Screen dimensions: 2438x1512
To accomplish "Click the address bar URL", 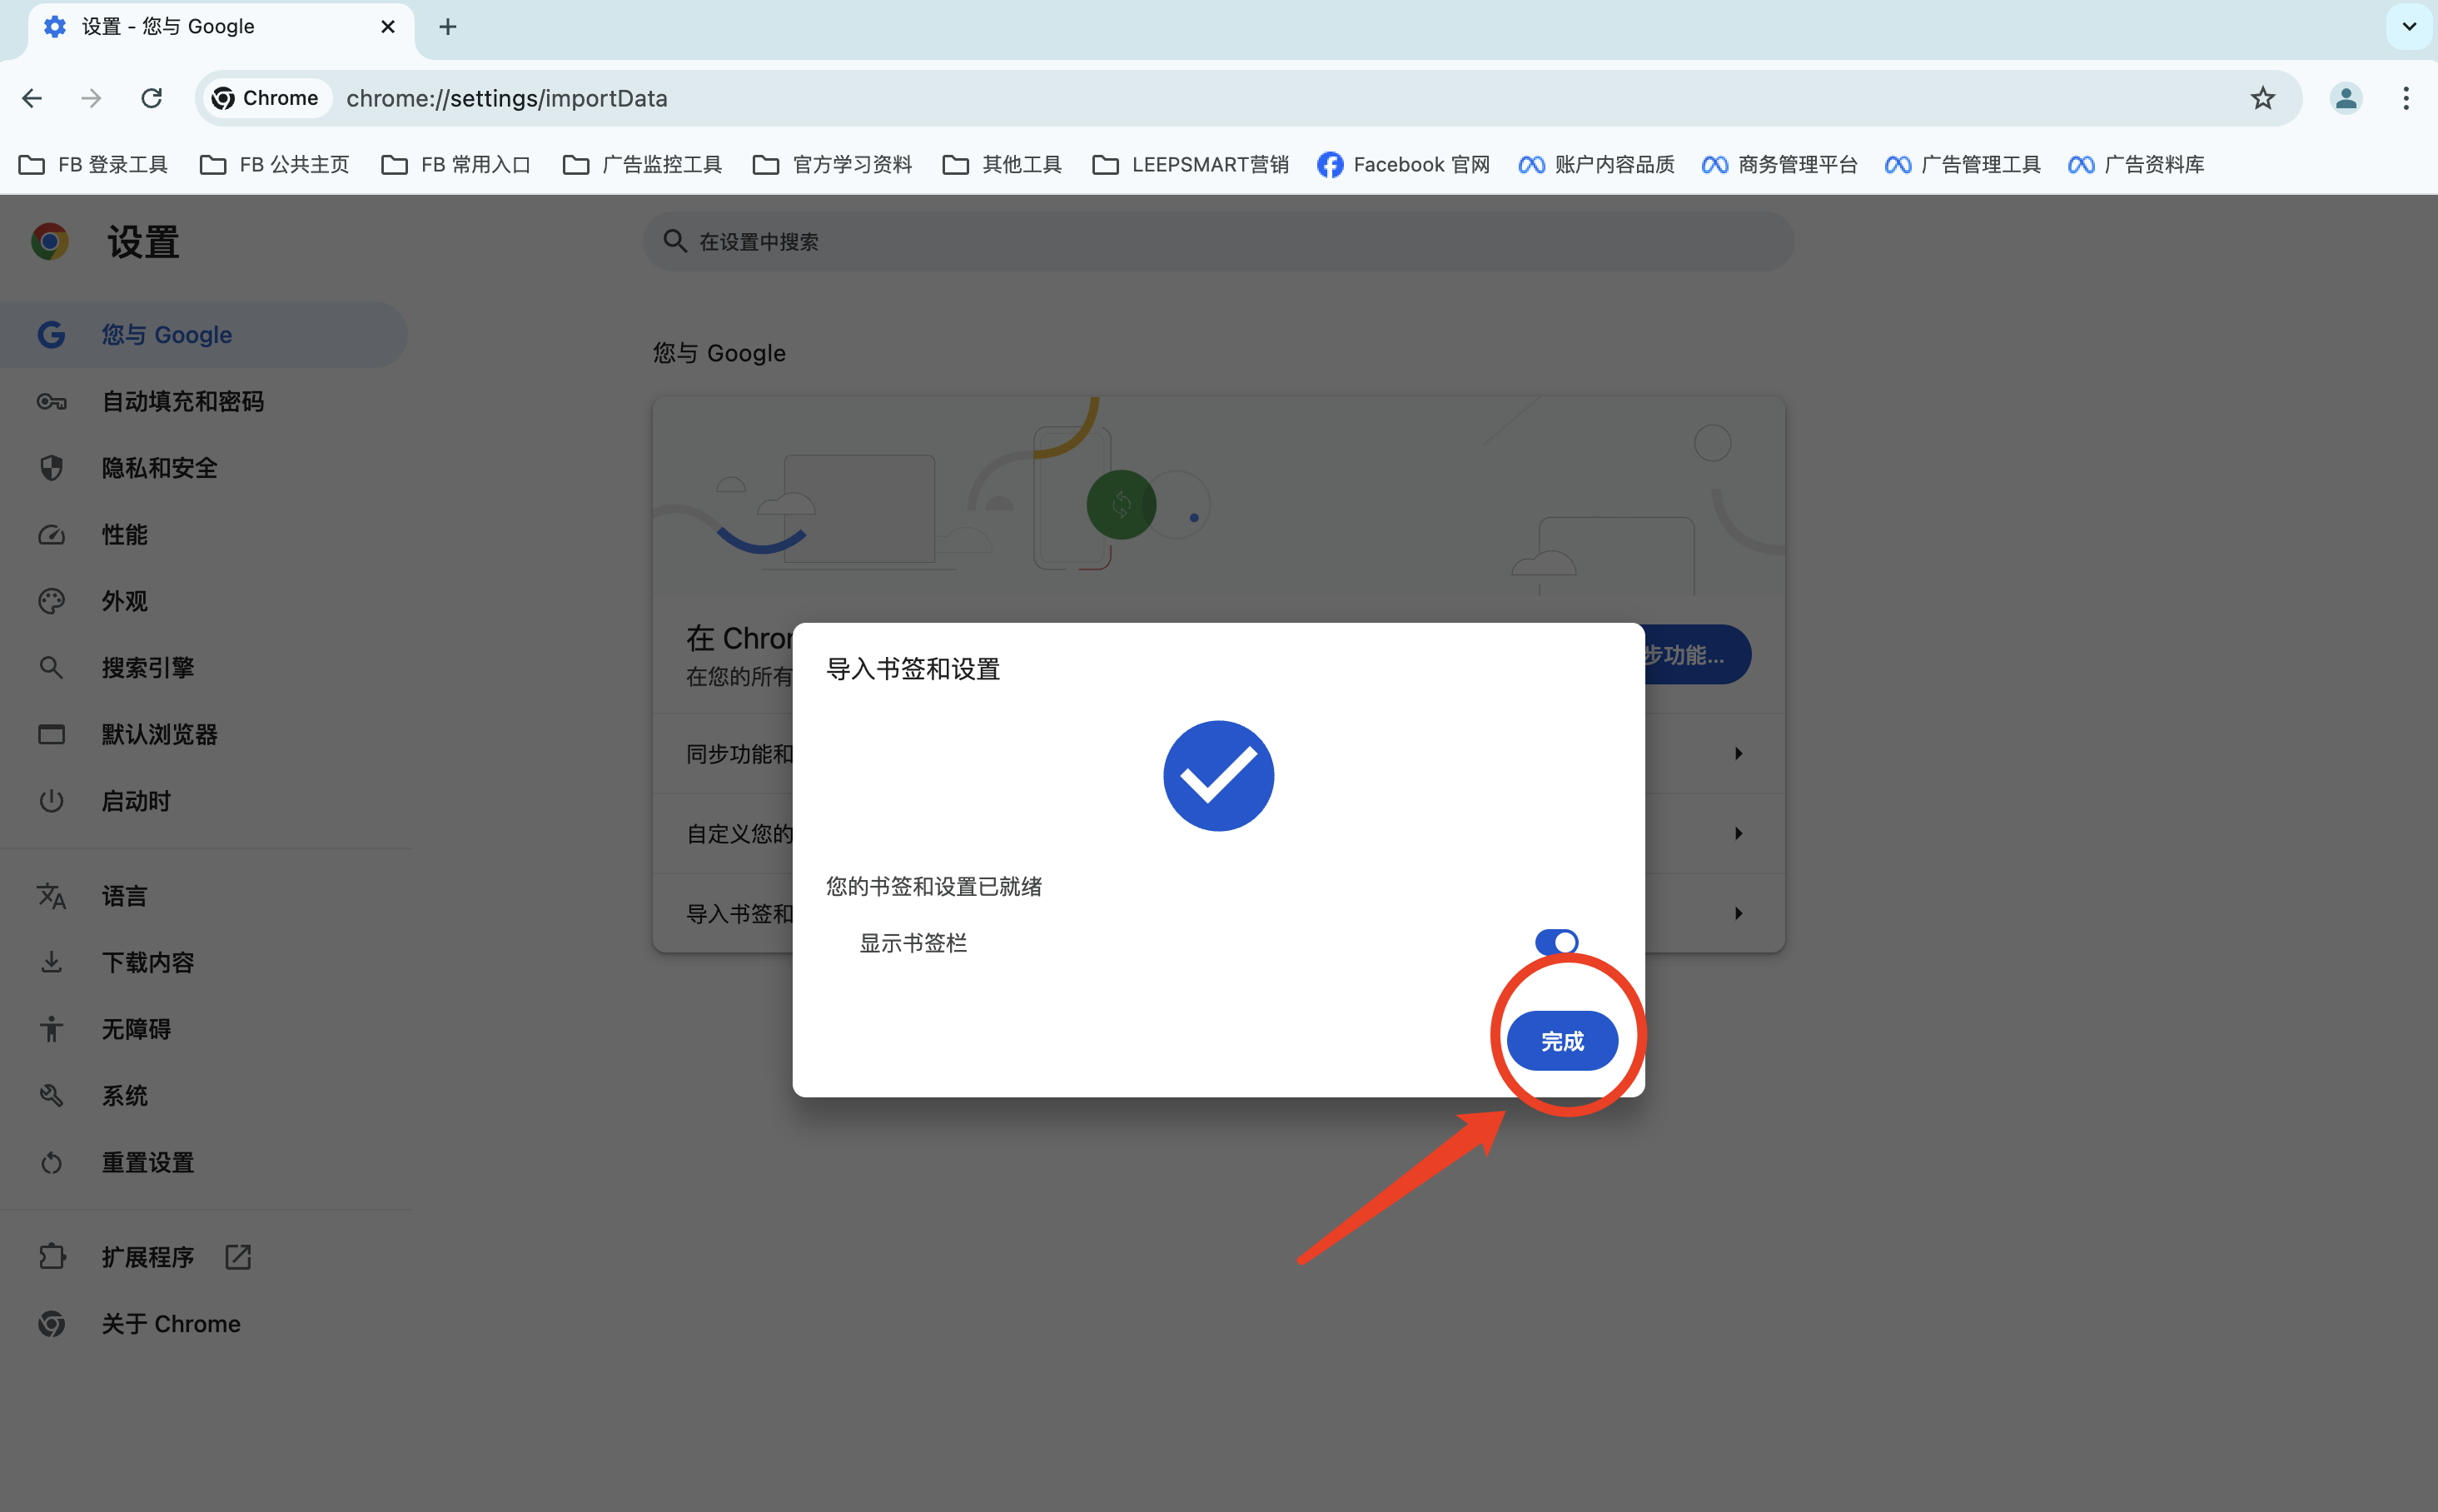I will click(x=507, y=98).
